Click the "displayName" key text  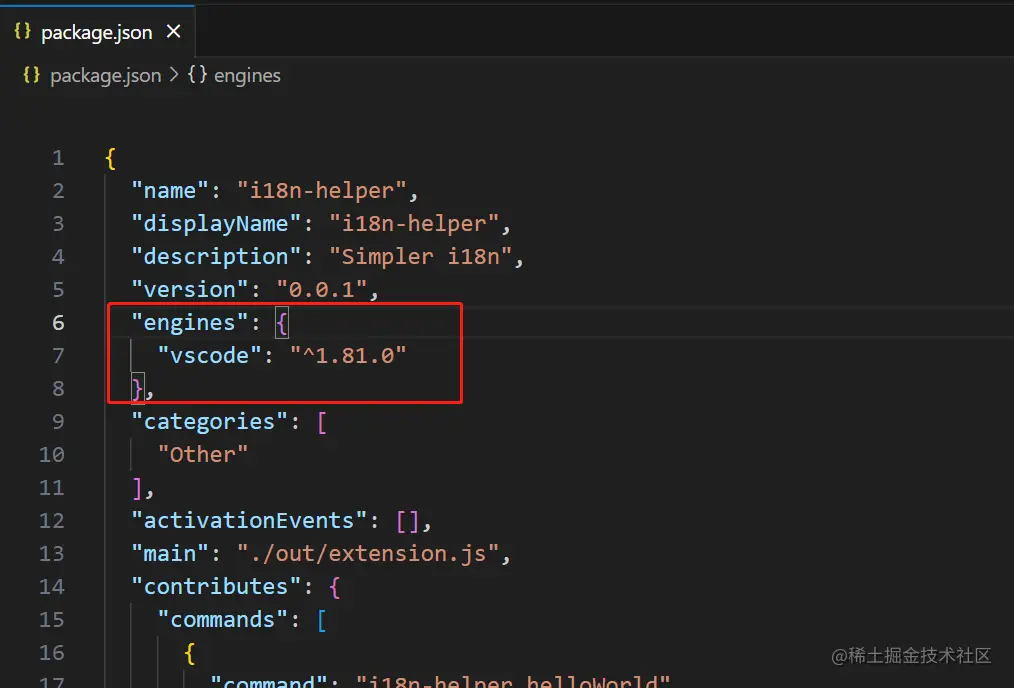click(x=216, y=224)
